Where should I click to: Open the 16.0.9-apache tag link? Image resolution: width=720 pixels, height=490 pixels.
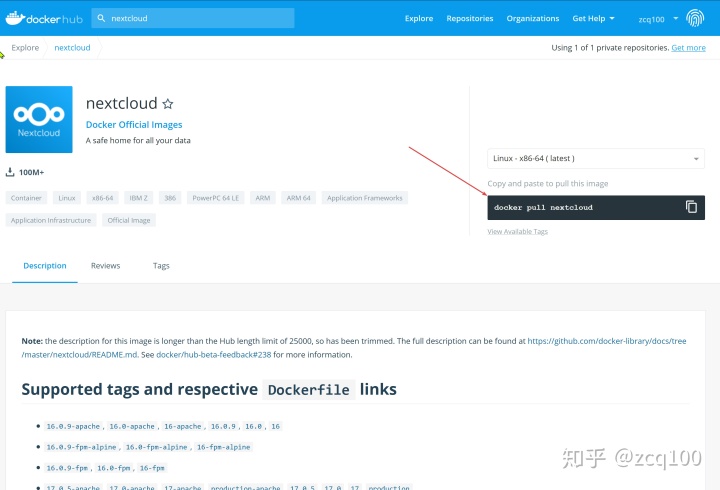pos(73,426)
